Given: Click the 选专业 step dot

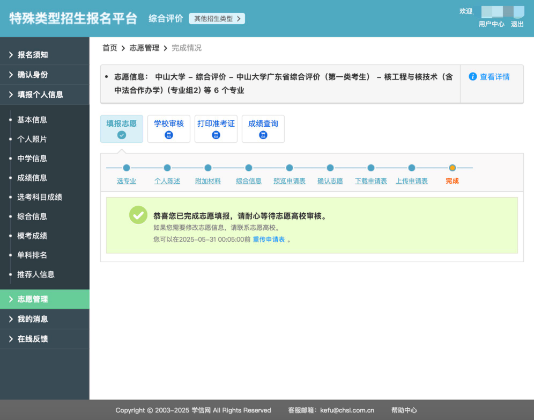Looking at the screenshot, I should click(126, 168).
